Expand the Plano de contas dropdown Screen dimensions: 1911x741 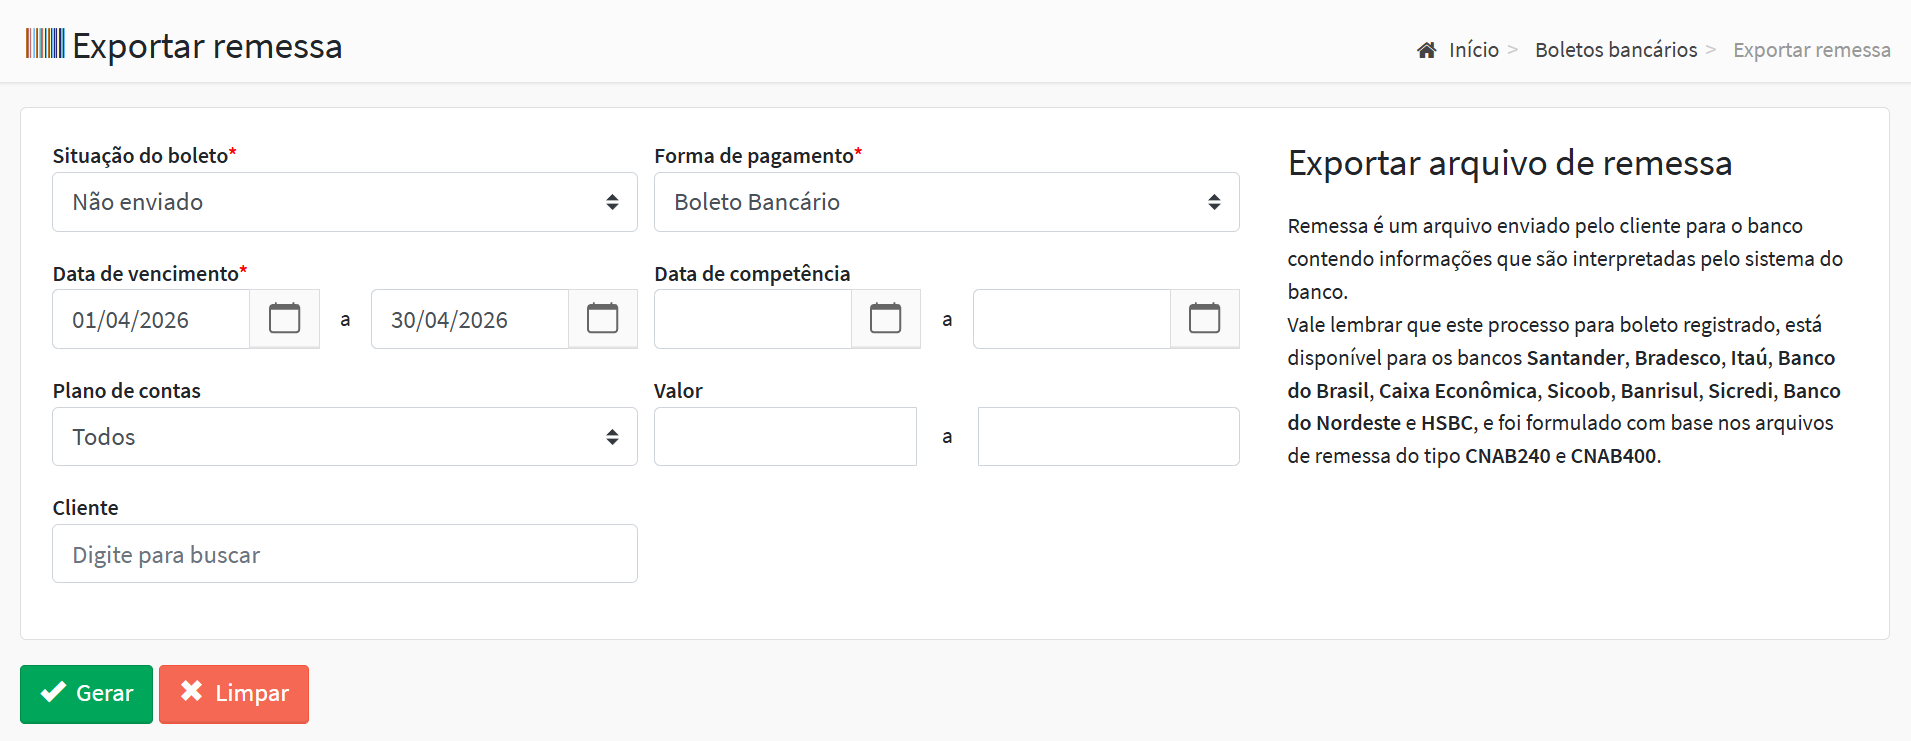click(345, 436)
